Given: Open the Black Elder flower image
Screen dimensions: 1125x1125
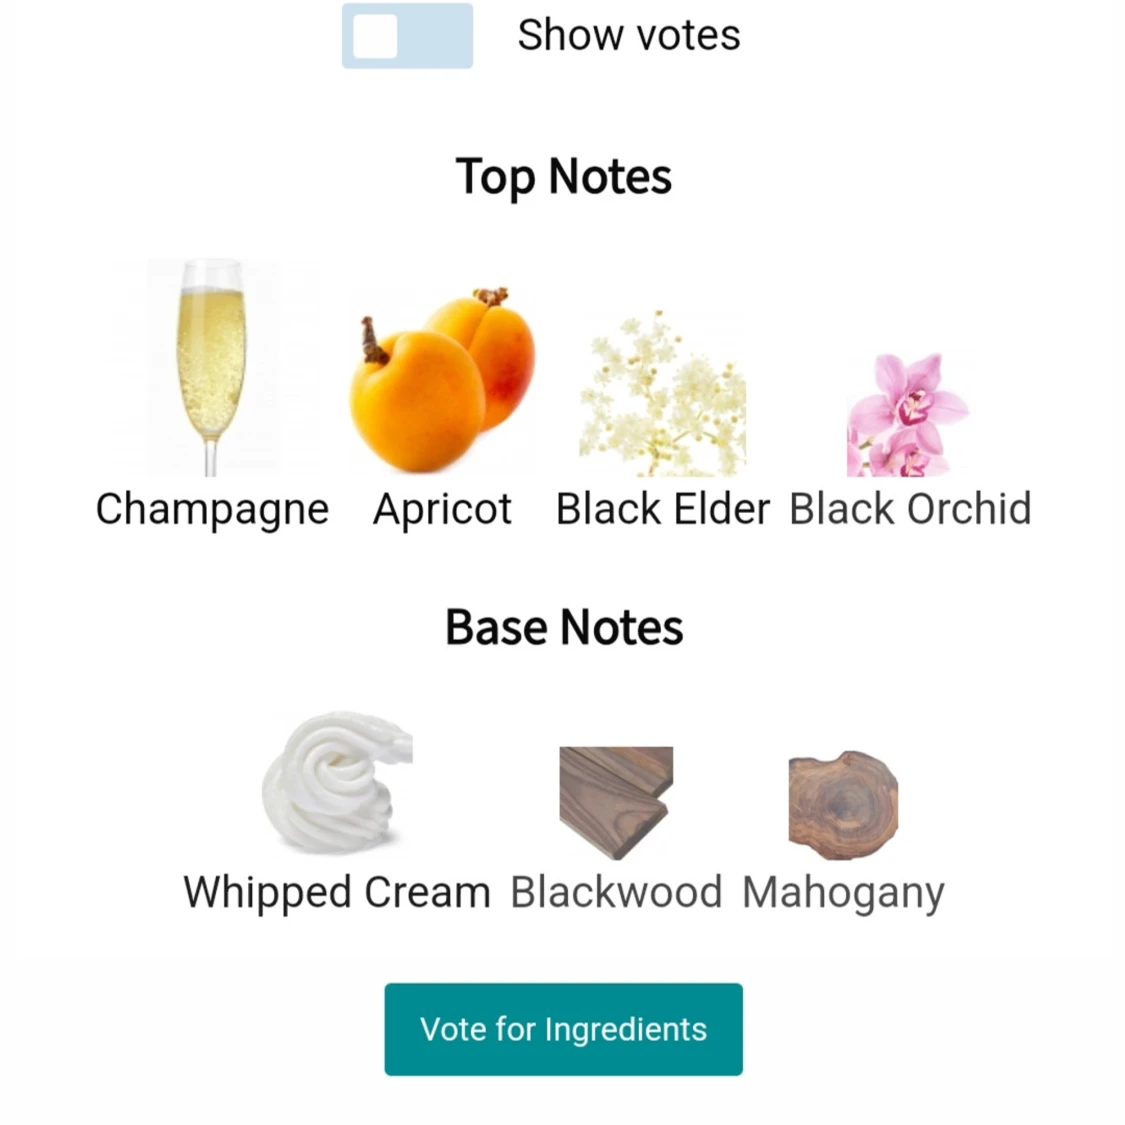Looking at the screenshot, I should (662, 394).
